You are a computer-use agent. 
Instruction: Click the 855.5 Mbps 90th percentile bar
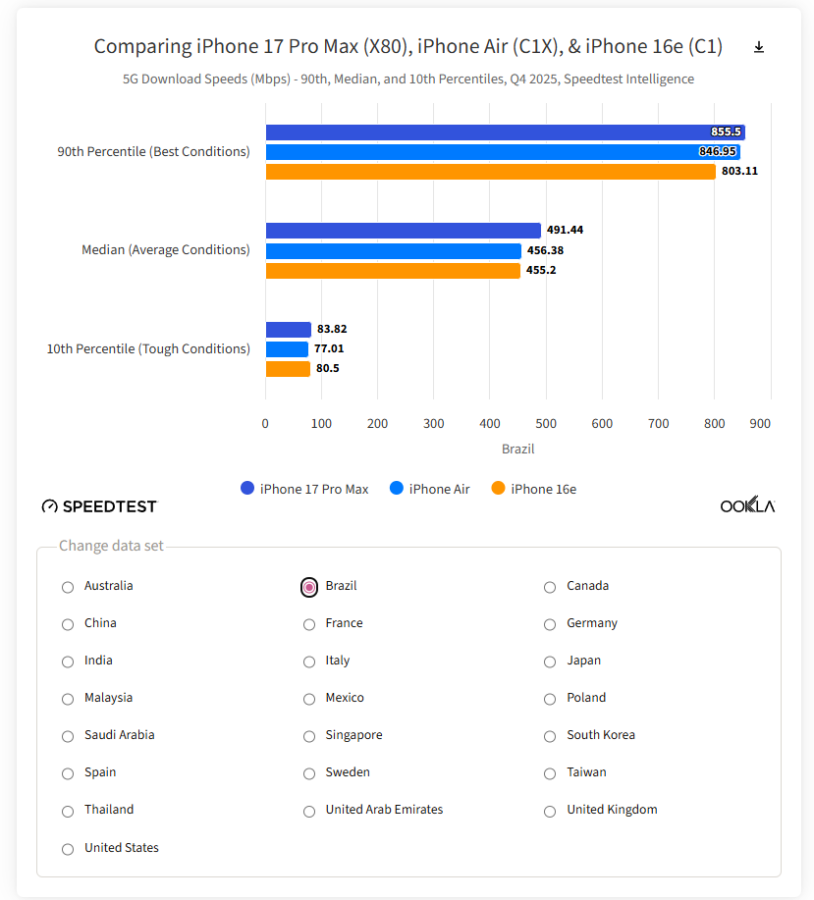click(x=504, y=132)
